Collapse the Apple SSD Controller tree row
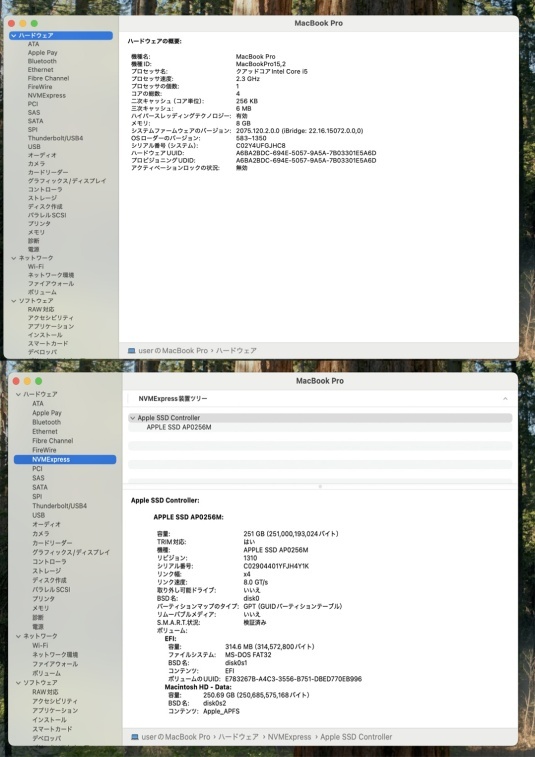The height and width of the screenshot is (757, 535). pos(132,418)
